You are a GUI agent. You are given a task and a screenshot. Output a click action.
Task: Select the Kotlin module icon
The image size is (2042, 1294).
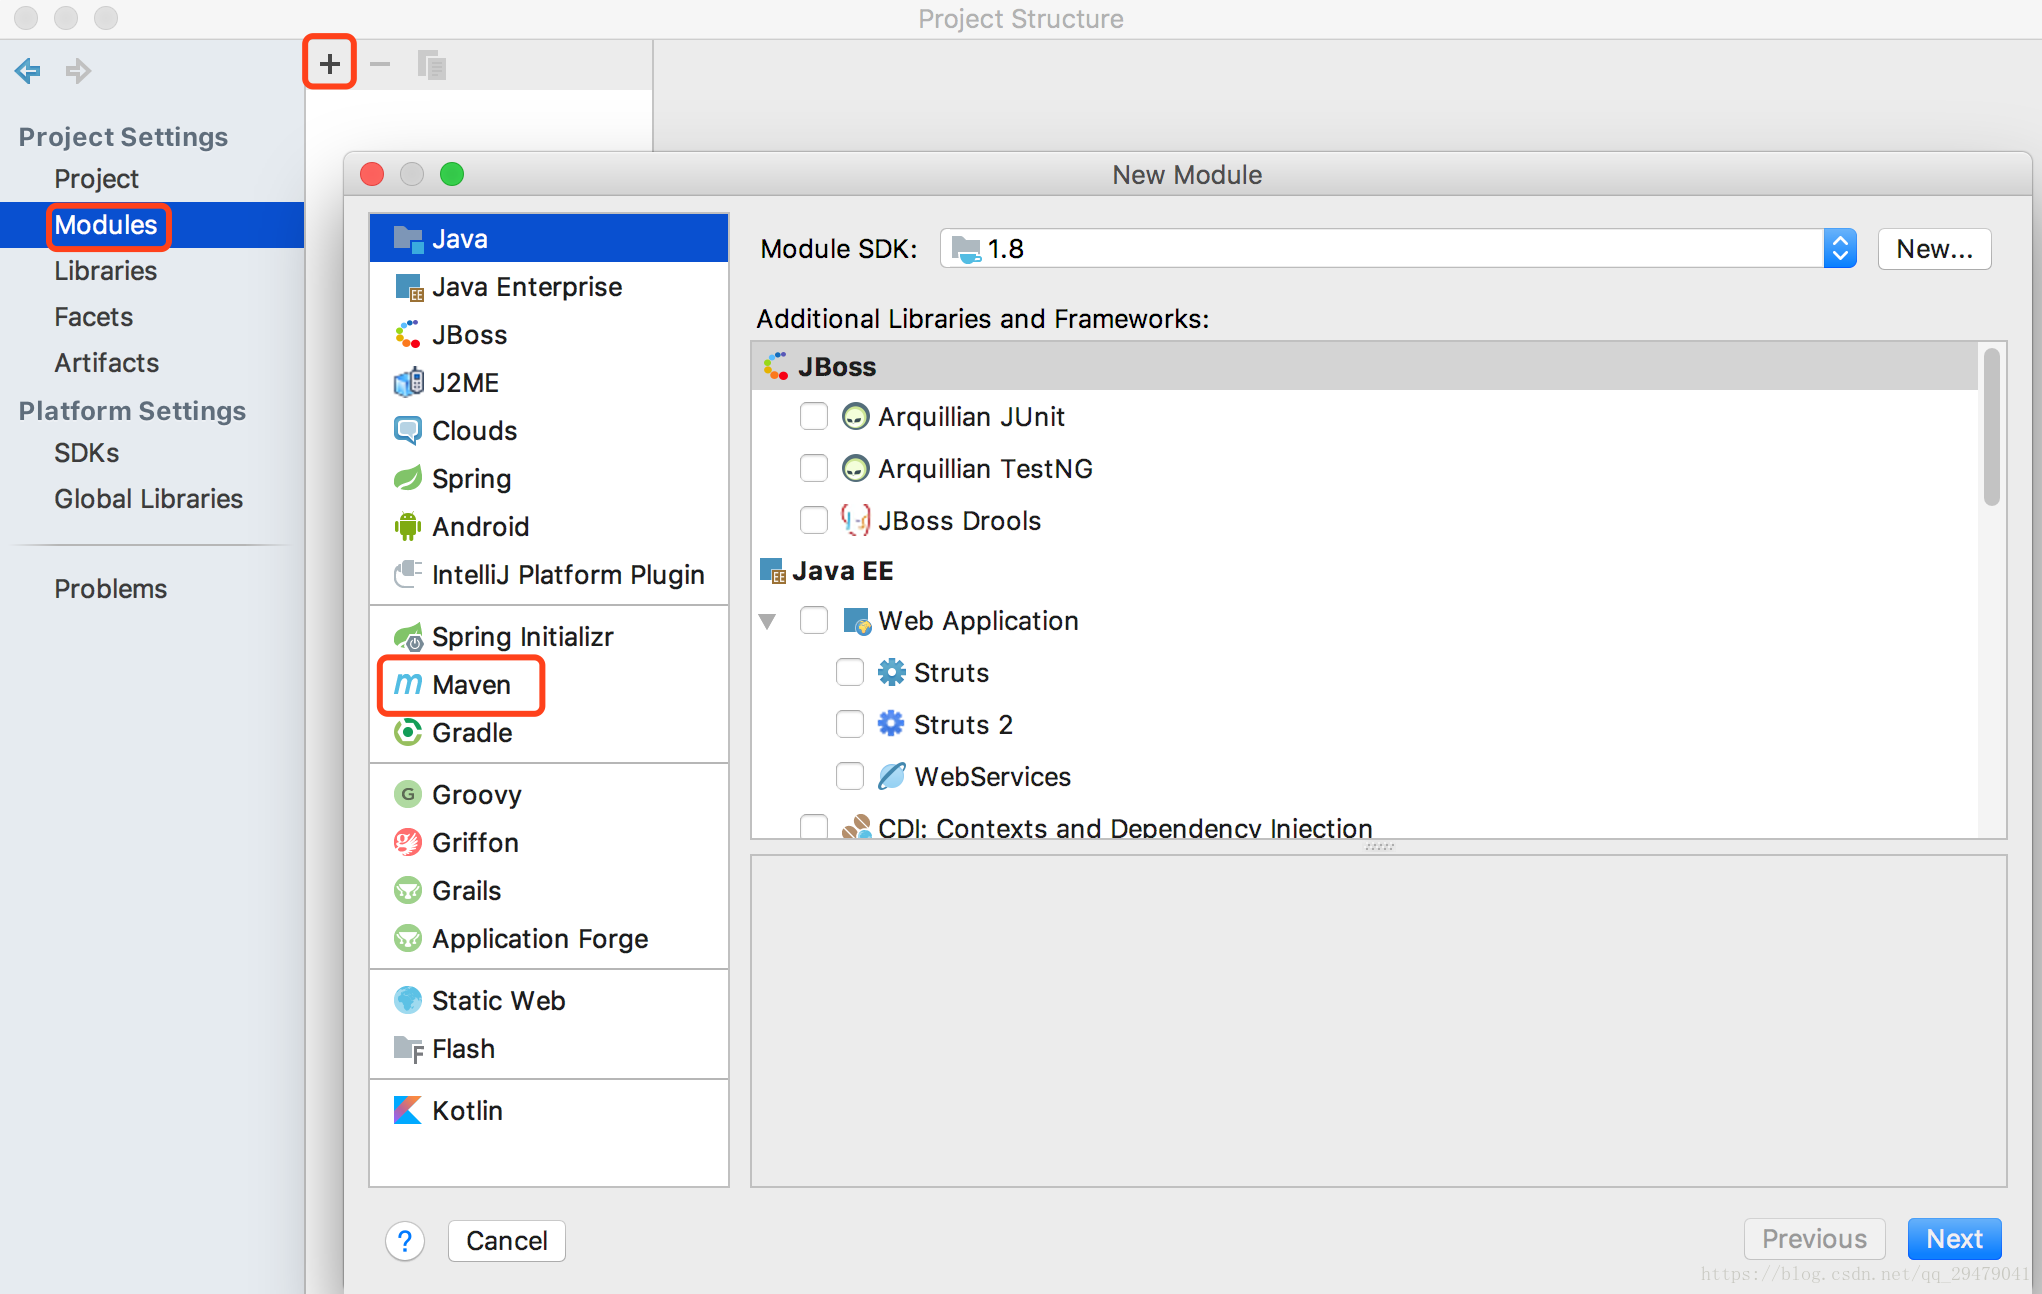click(x=408, y=1110)
